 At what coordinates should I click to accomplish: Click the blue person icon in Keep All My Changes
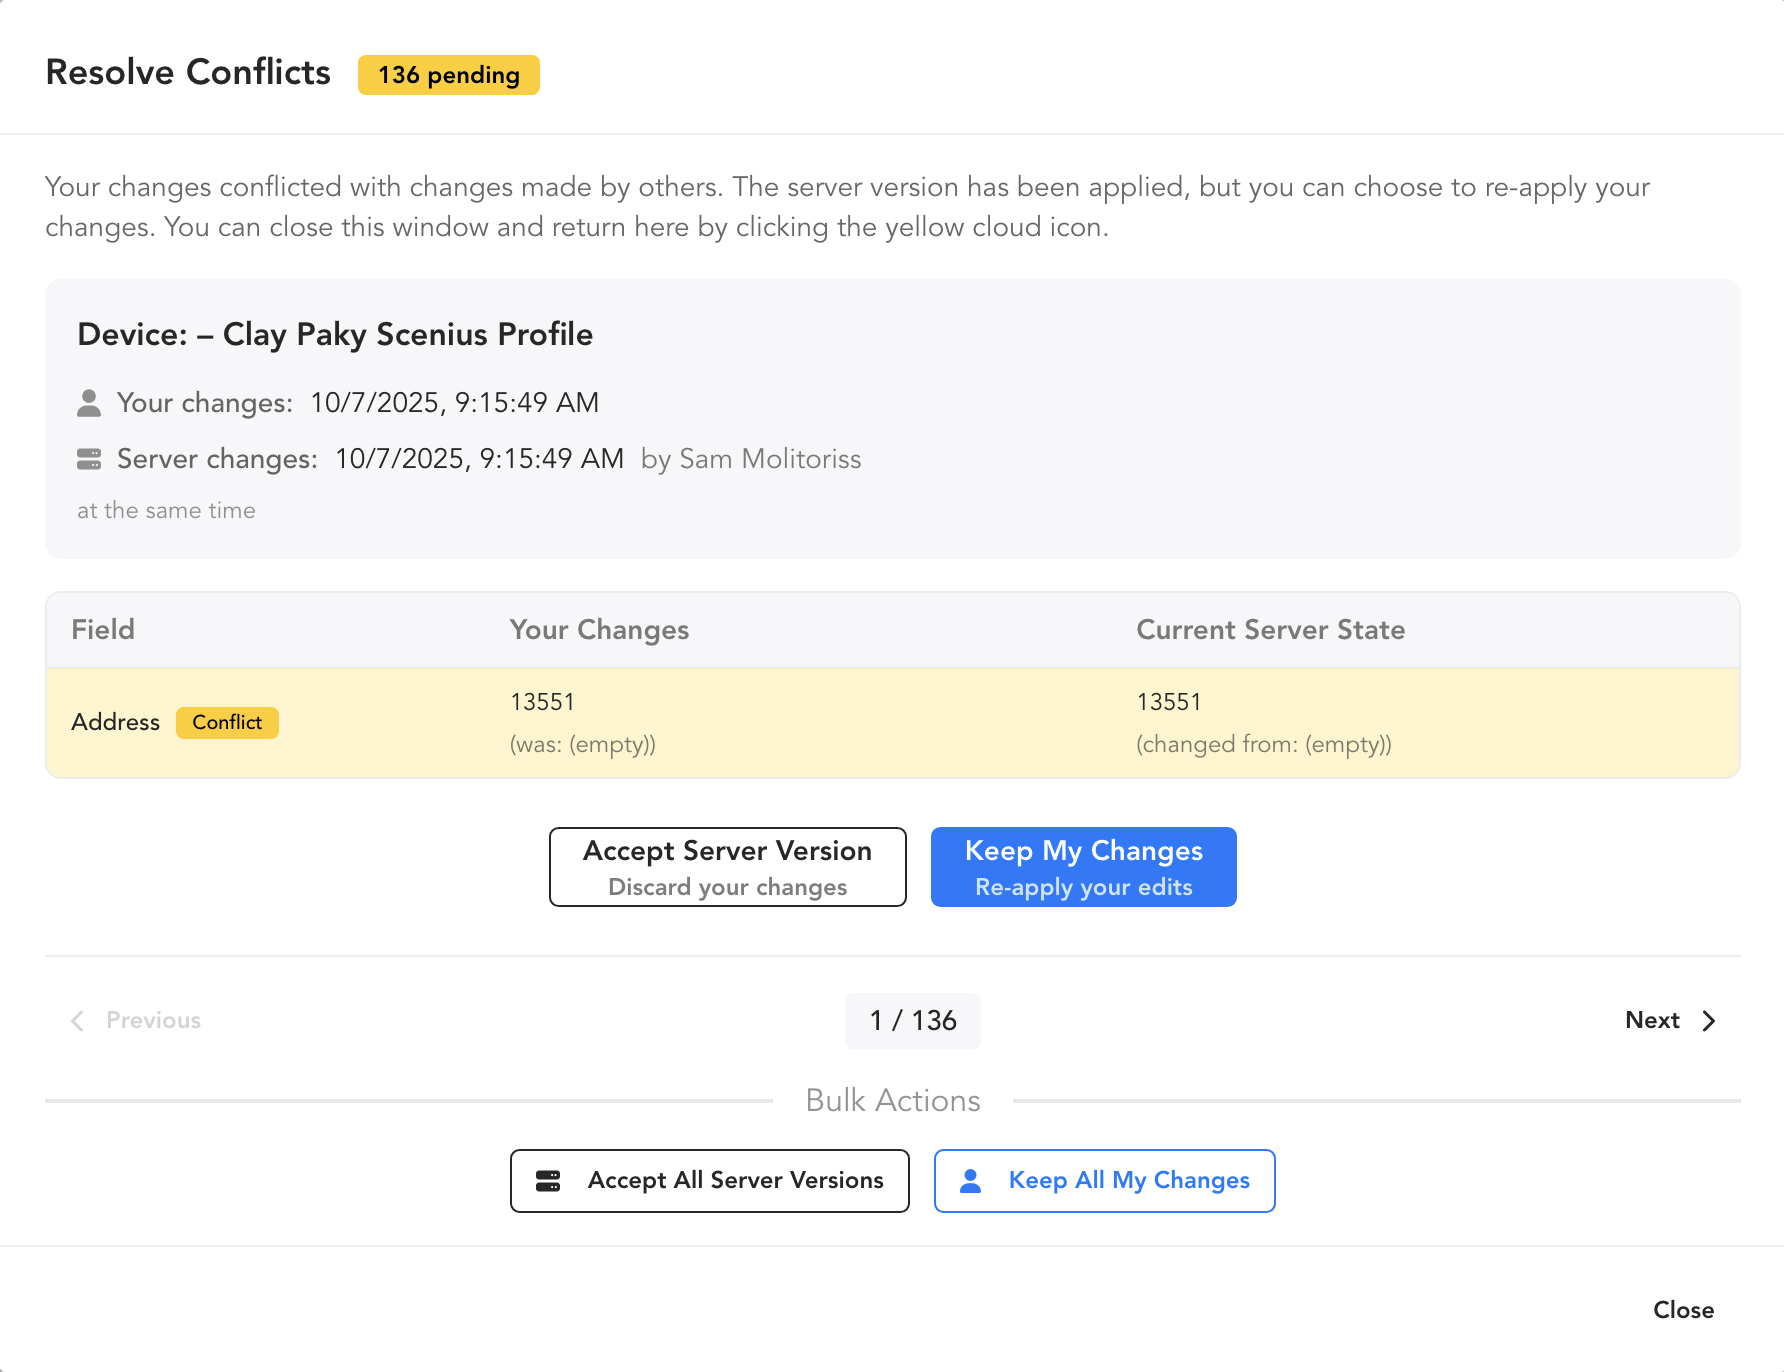pyautogui.click(x=970, y=1181)
